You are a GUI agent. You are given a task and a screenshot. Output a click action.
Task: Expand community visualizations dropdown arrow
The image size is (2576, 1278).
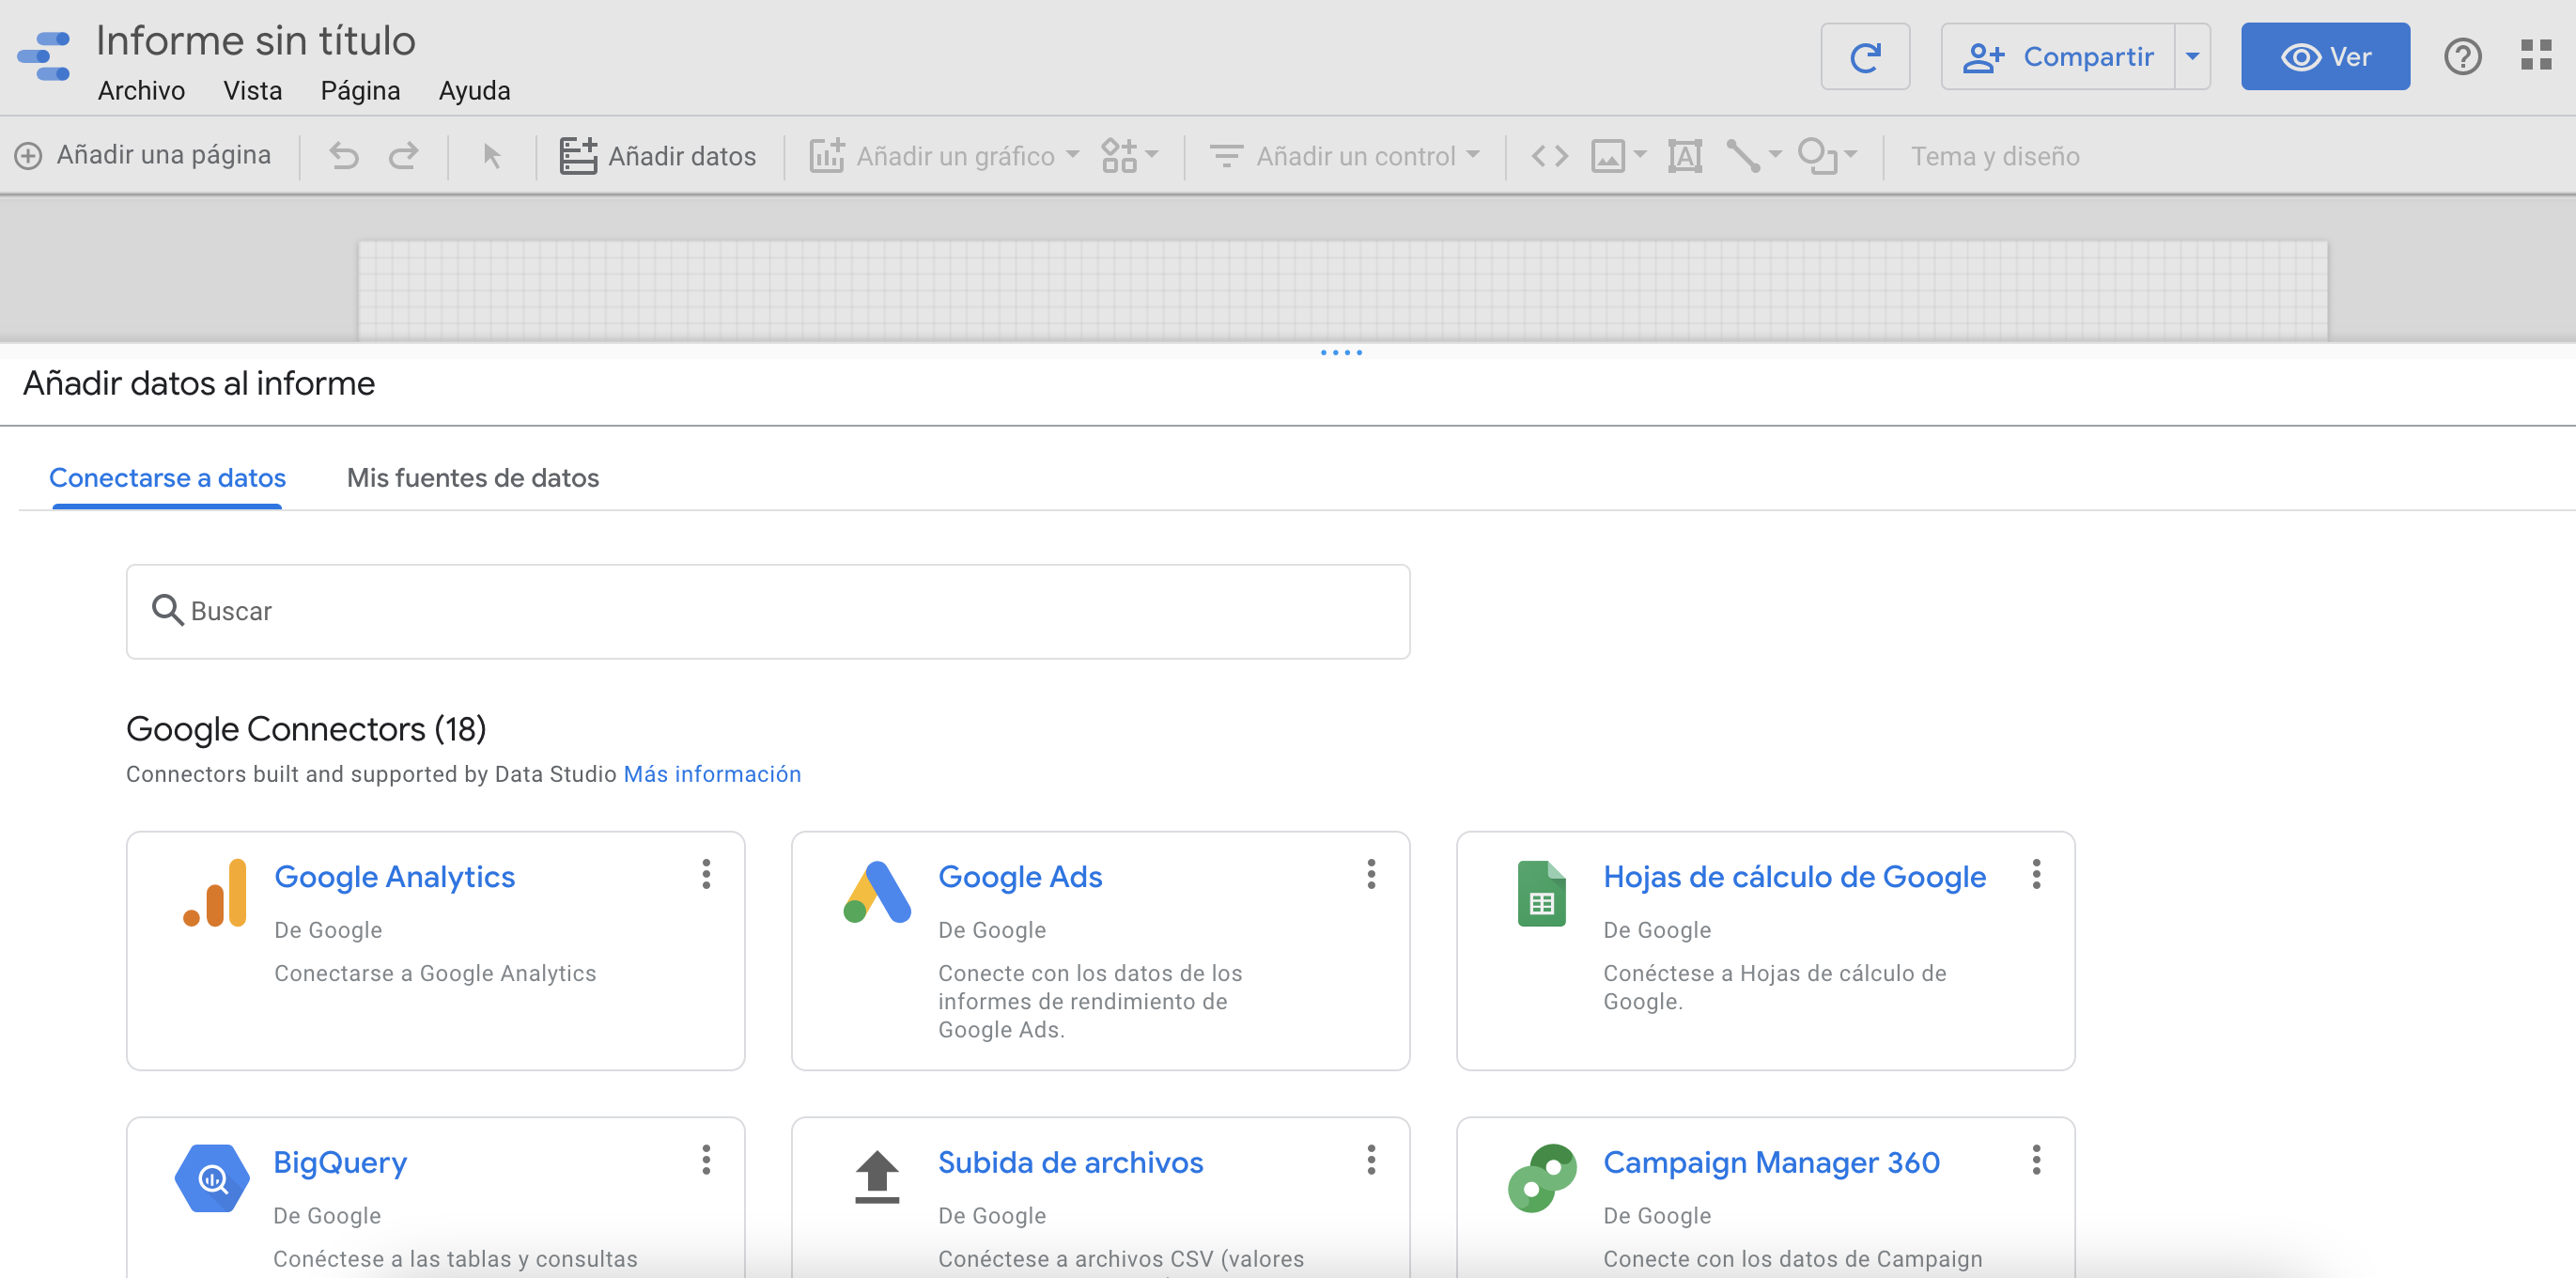pos(1151,154)
